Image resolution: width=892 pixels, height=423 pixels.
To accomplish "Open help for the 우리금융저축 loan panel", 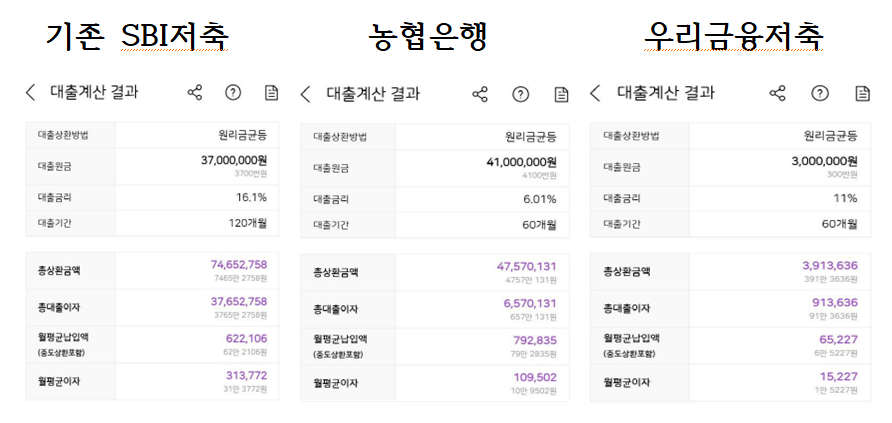I will point(820,93).
